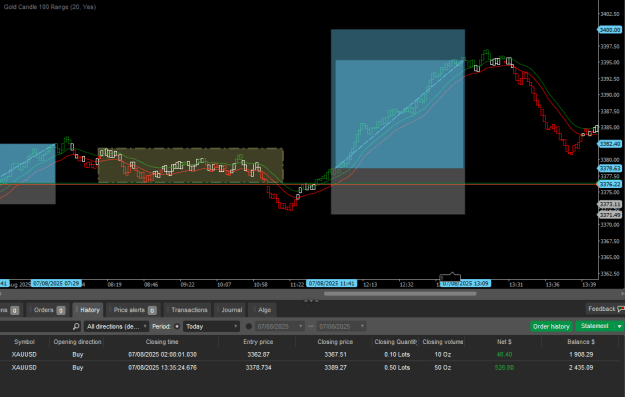Click the balance 1 908.29 cell
Image resolution: width=625 pixels, height=397 pixels.
(581, 354)
